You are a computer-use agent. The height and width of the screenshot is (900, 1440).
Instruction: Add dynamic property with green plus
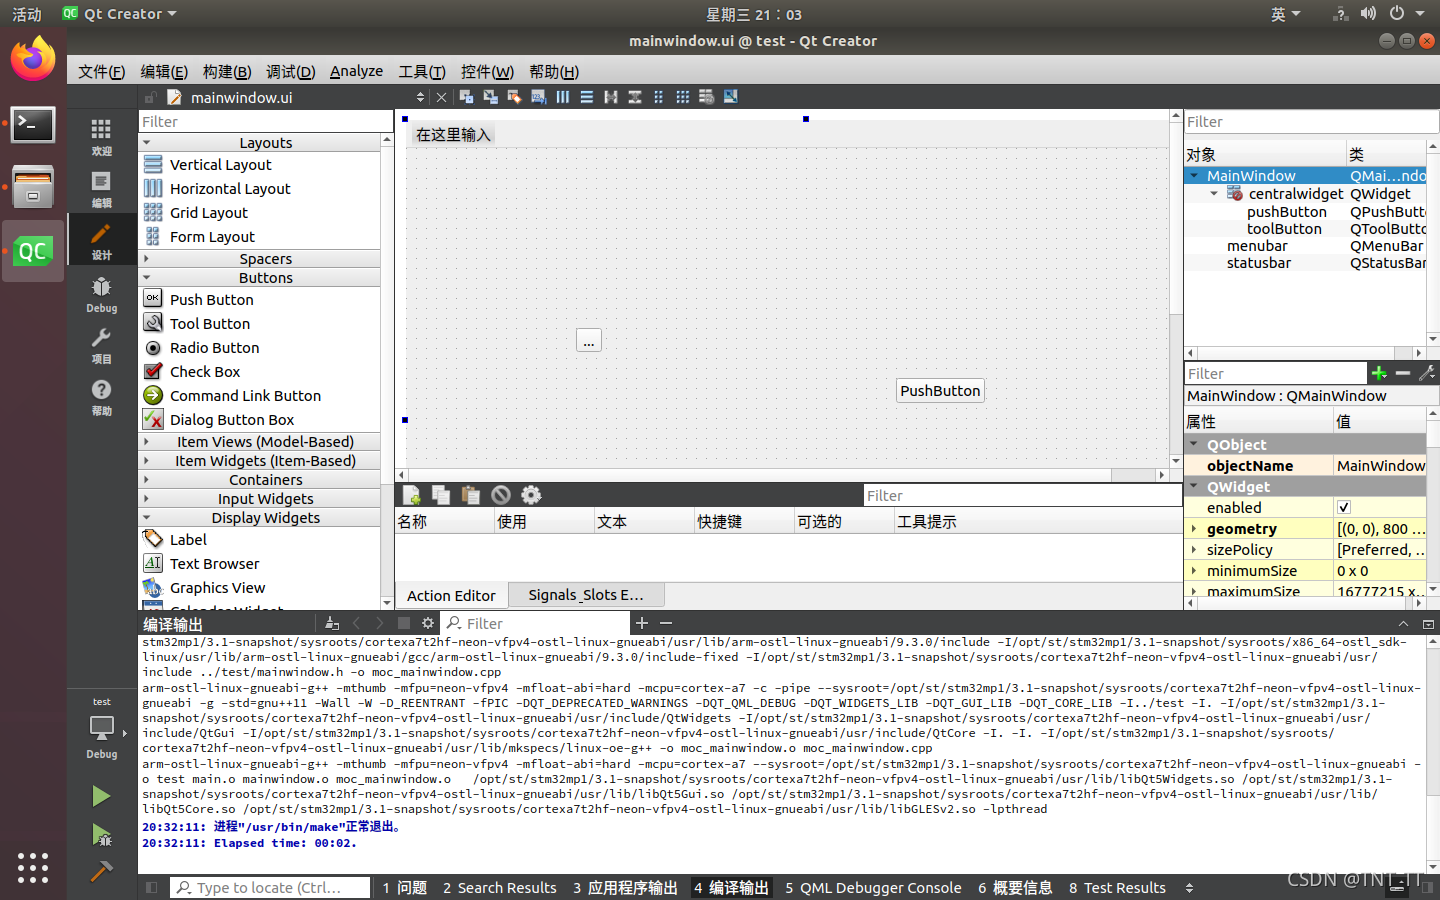[x=1379, y=373]
